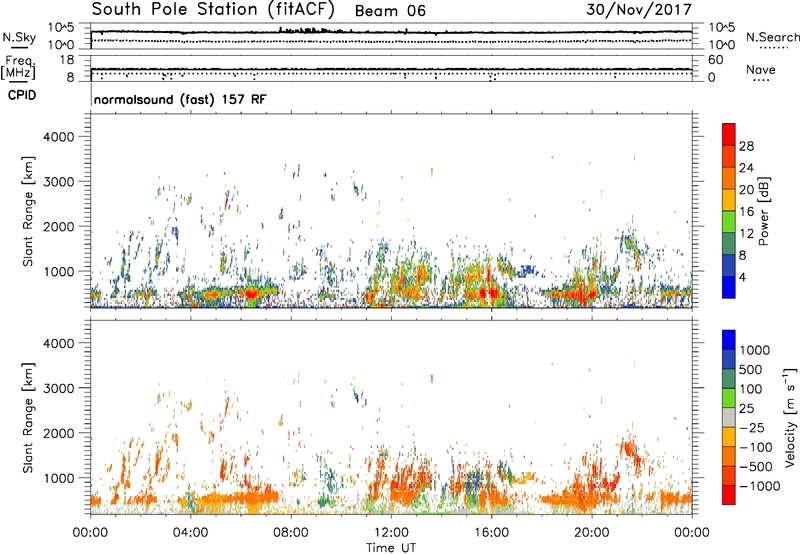Image resolution: width=800 pixels, height=554 pixels.
Task: Click the light green 12–16 dB Power bar segment
Action: pyautogui.click(x=729, y=221)
